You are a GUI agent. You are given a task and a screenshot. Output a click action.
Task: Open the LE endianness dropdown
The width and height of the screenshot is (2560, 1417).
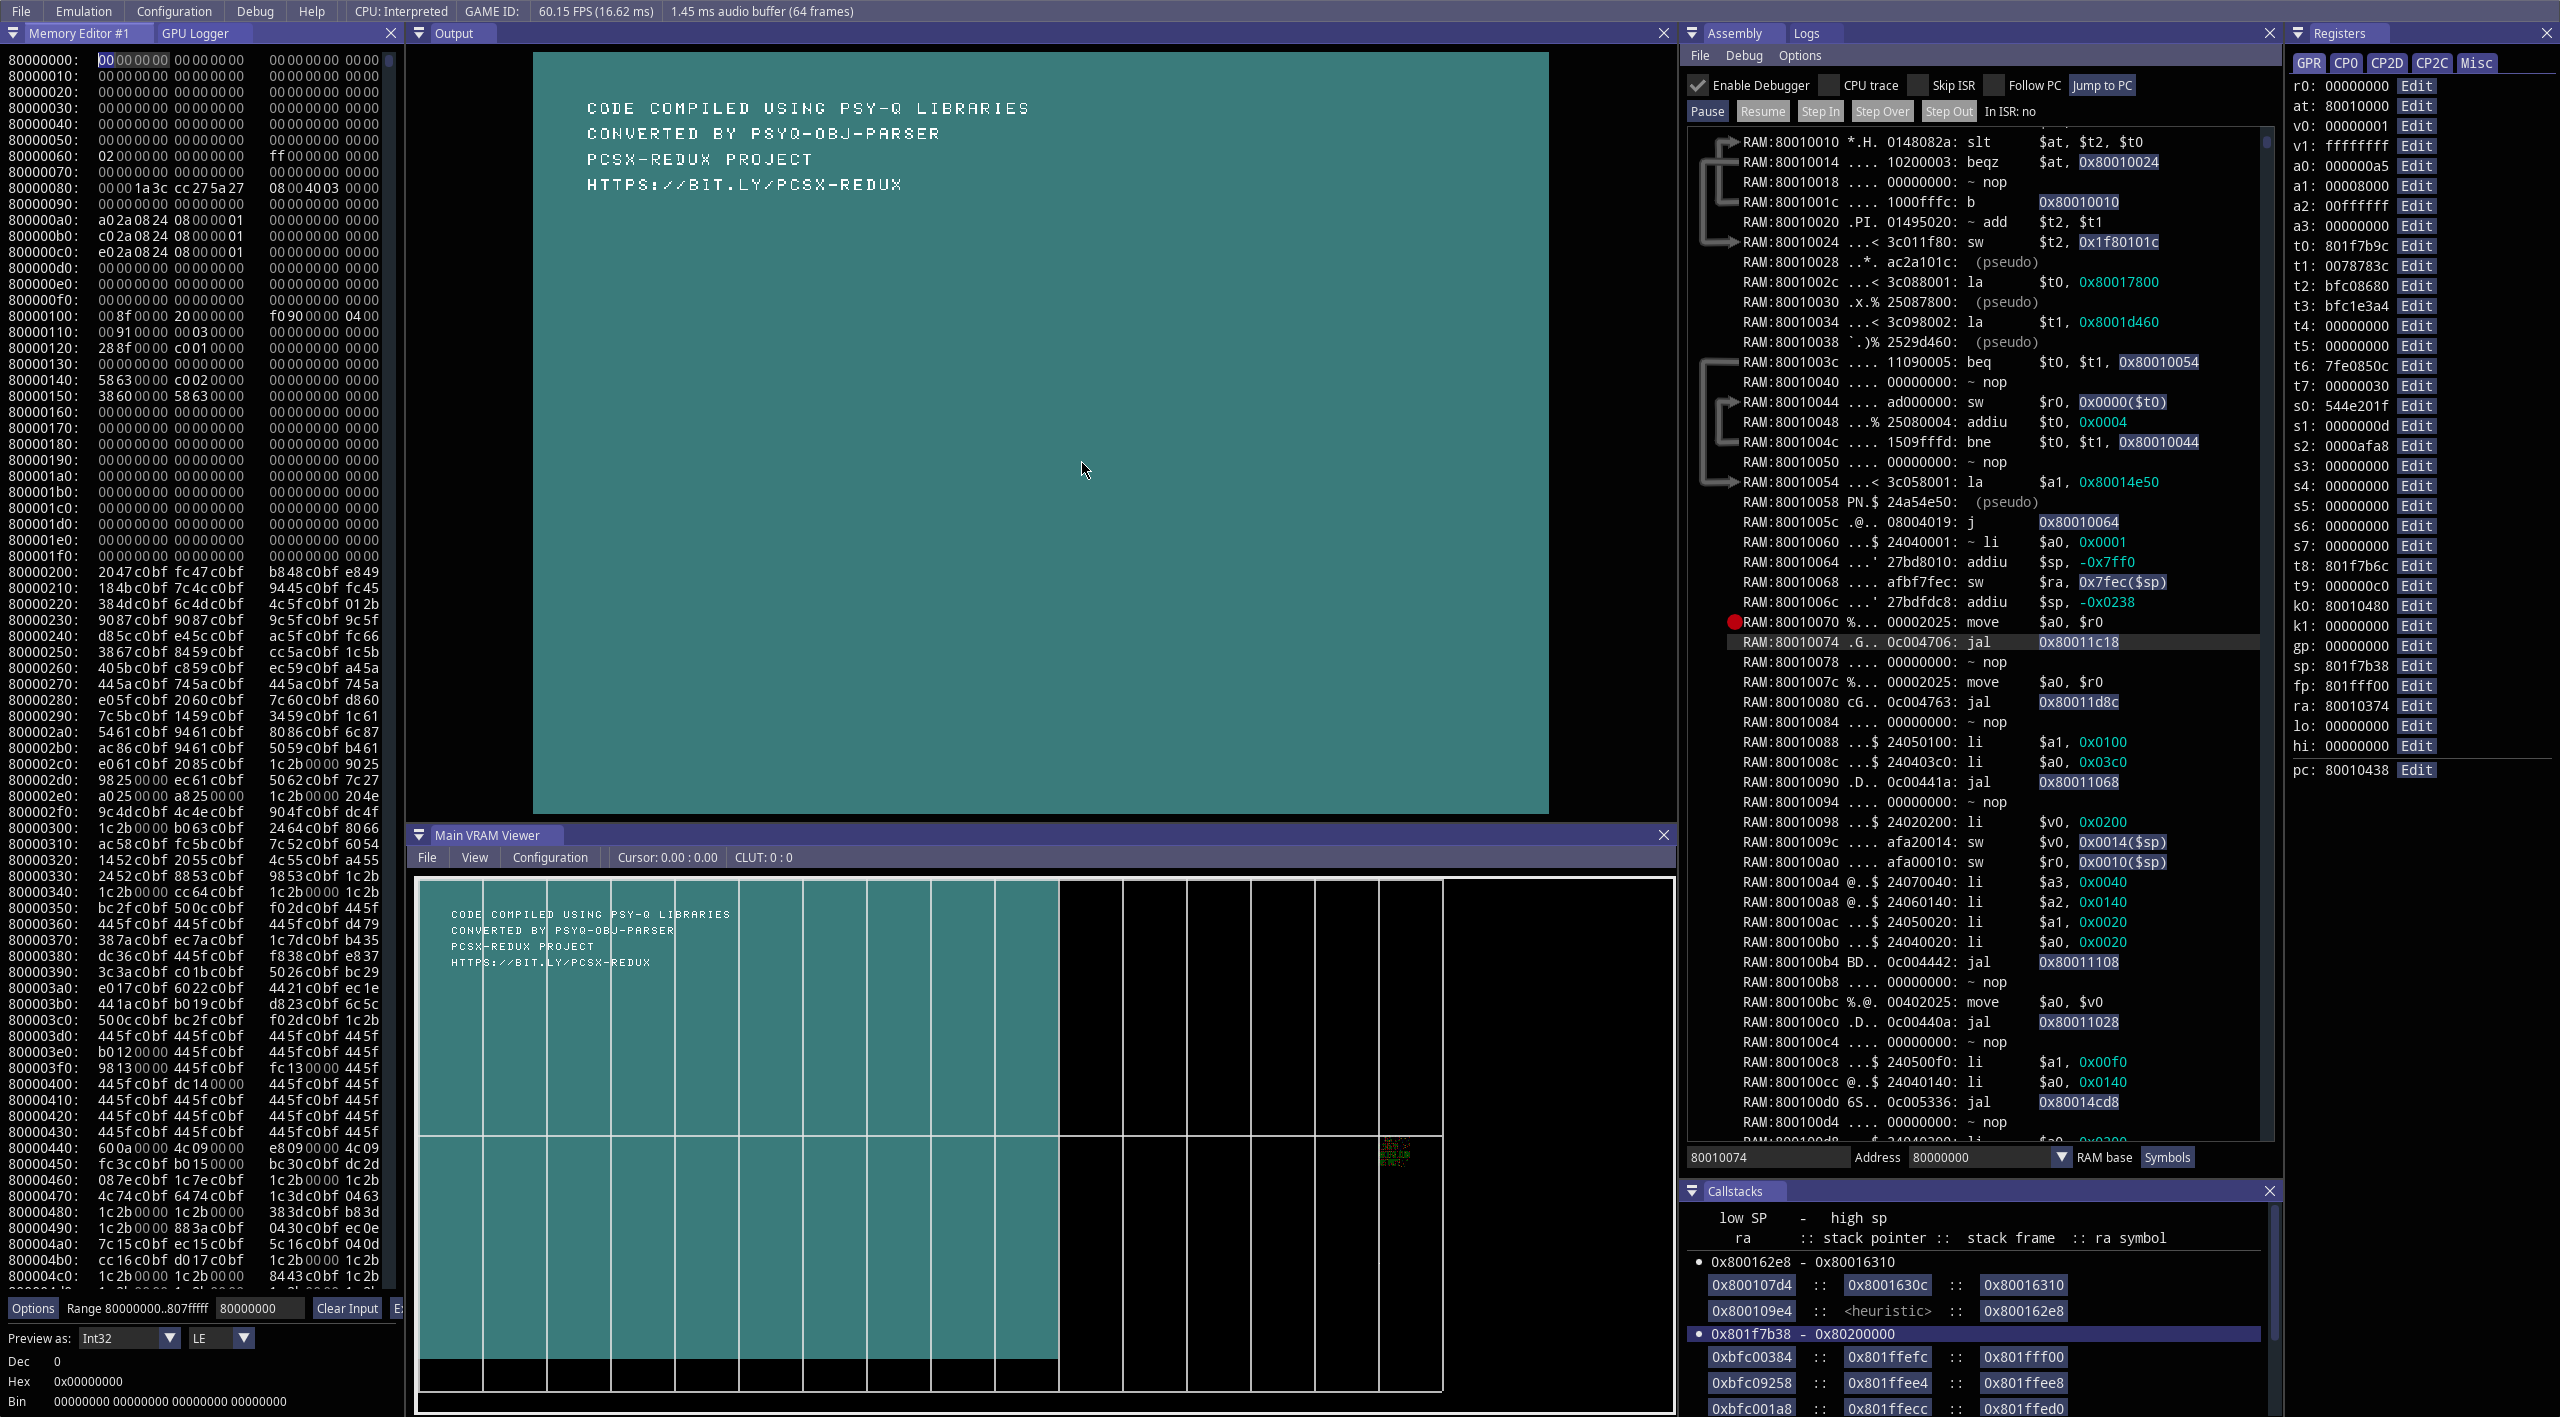point(243,1338)
